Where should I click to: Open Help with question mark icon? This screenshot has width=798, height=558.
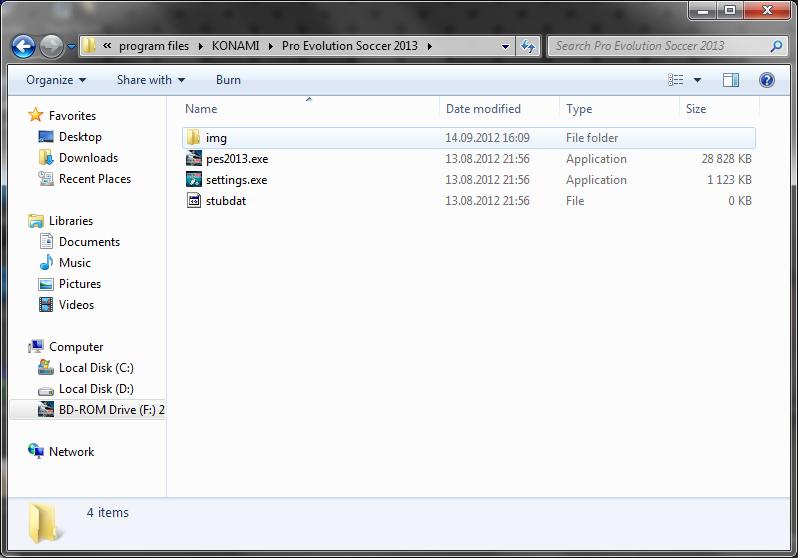766,80
